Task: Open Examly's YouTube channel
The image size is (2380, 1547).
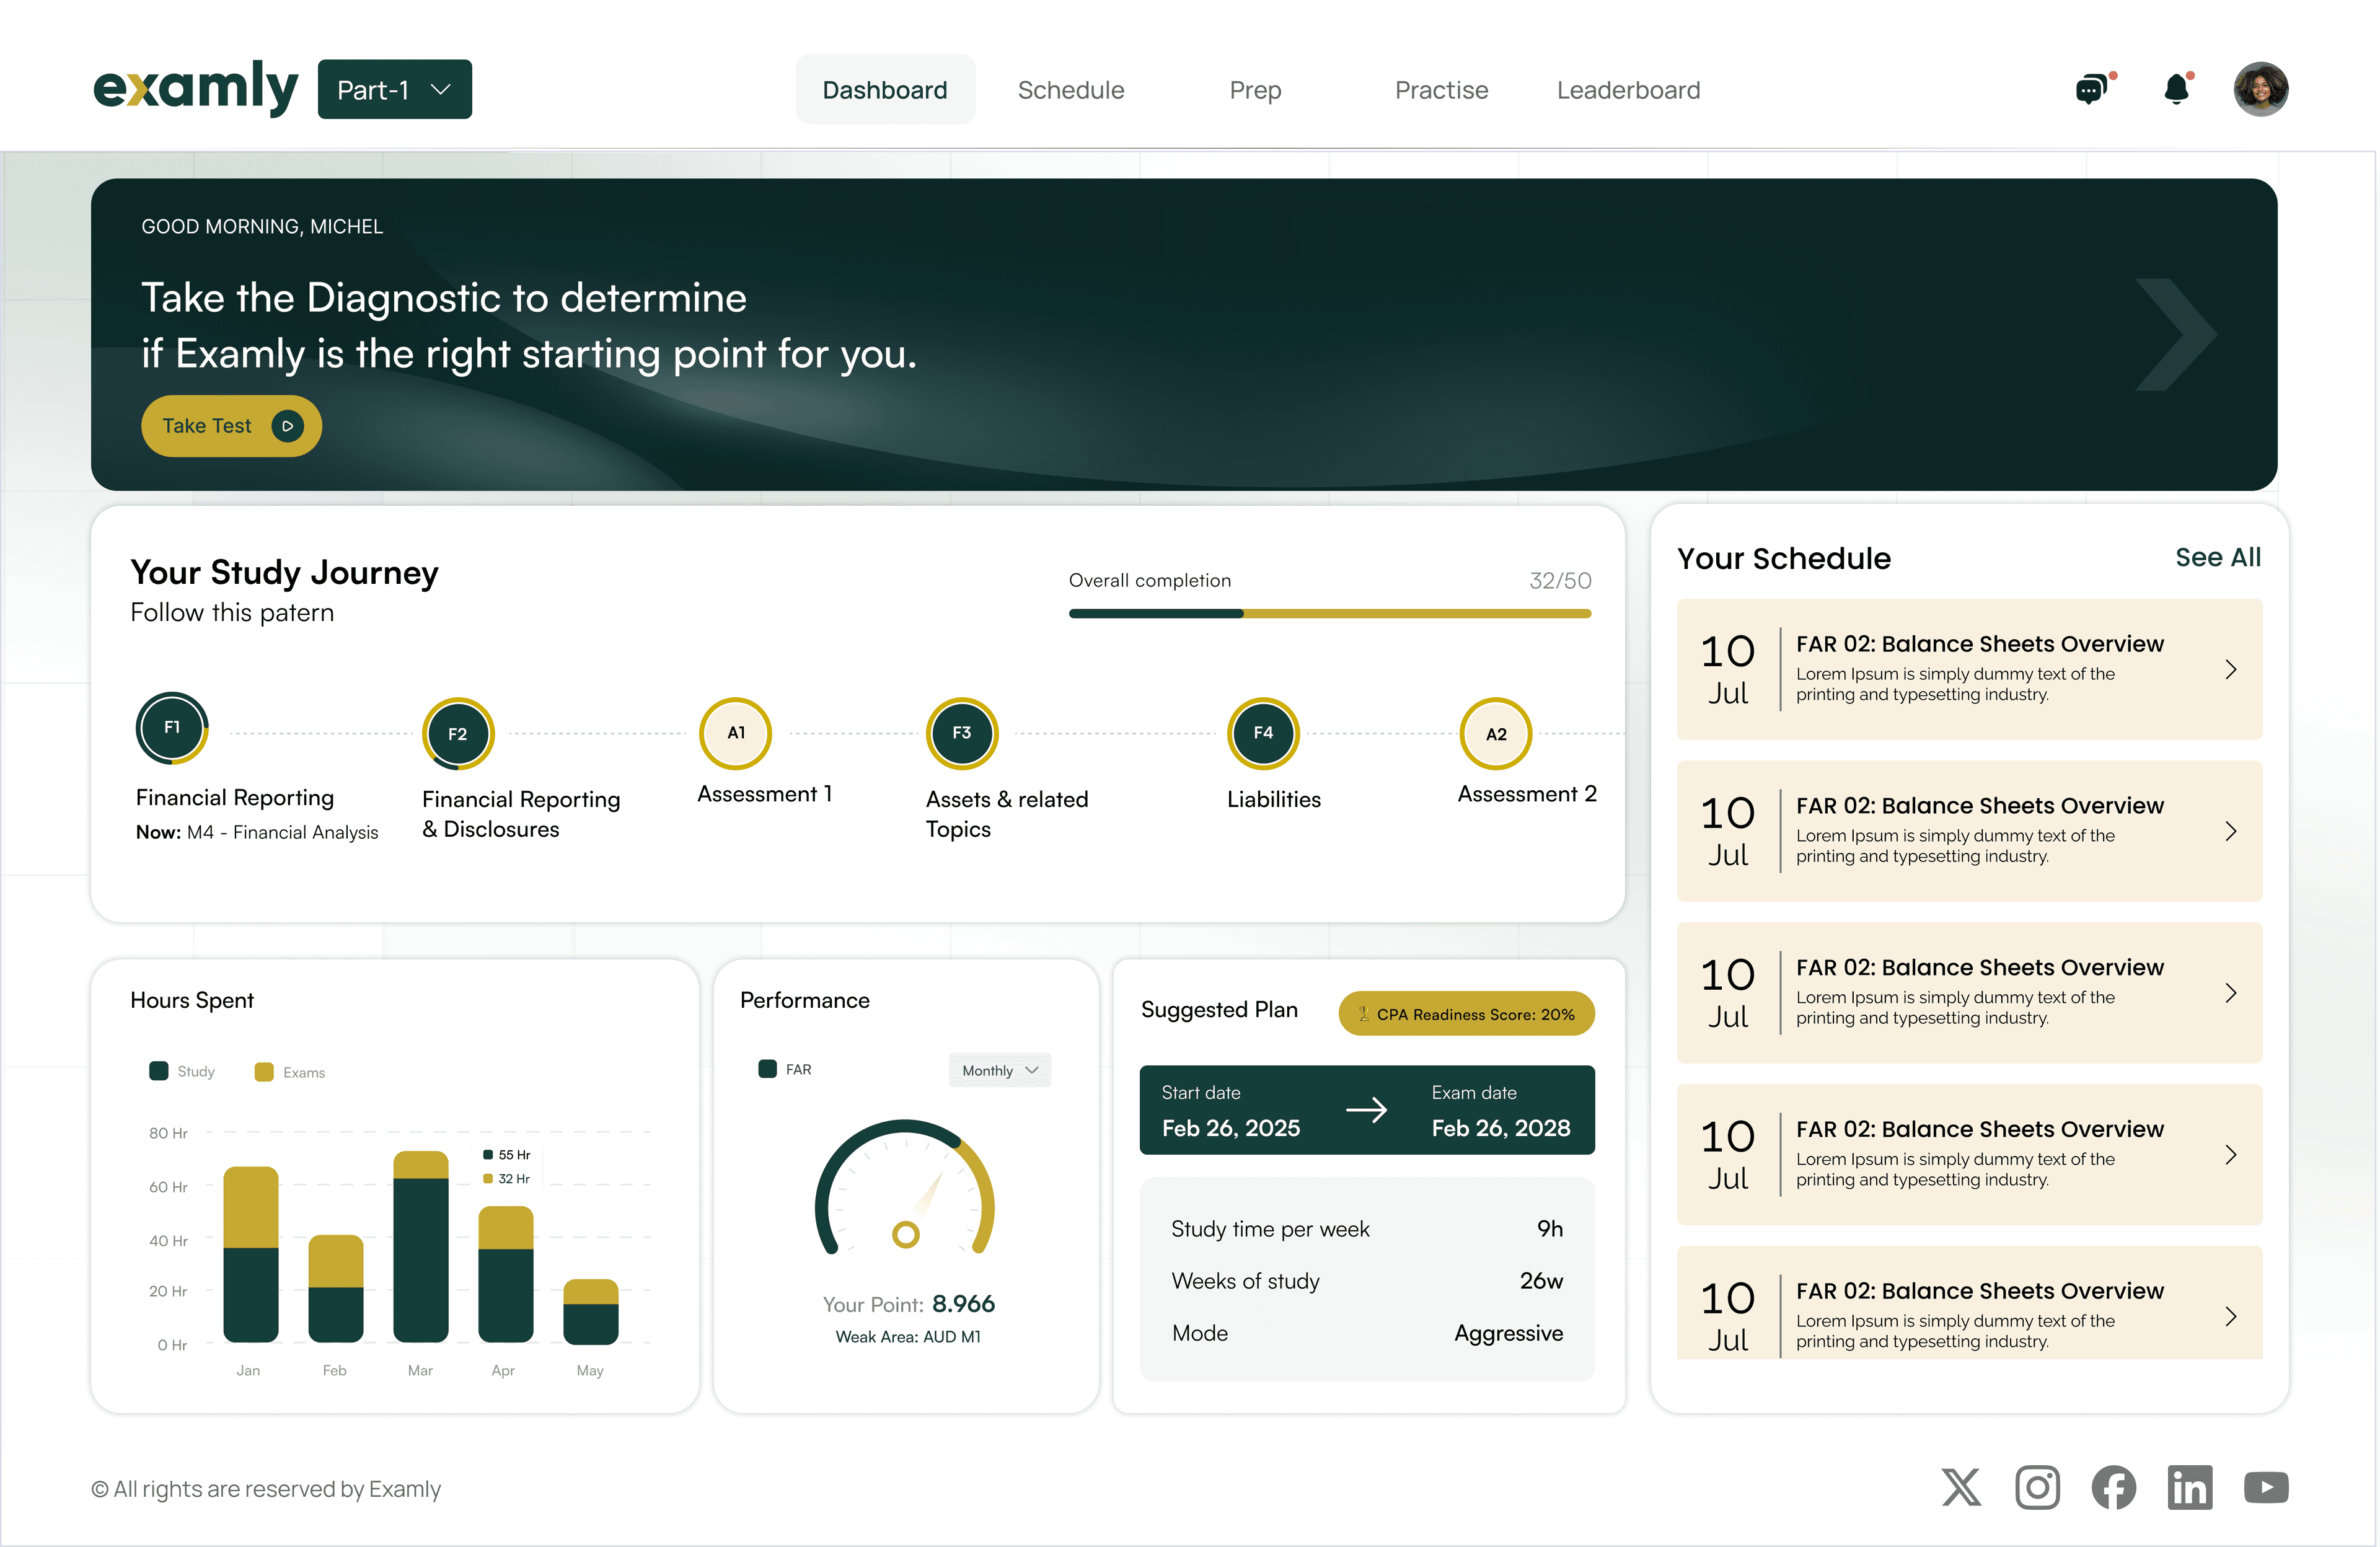Action: coord(2266,1488)
